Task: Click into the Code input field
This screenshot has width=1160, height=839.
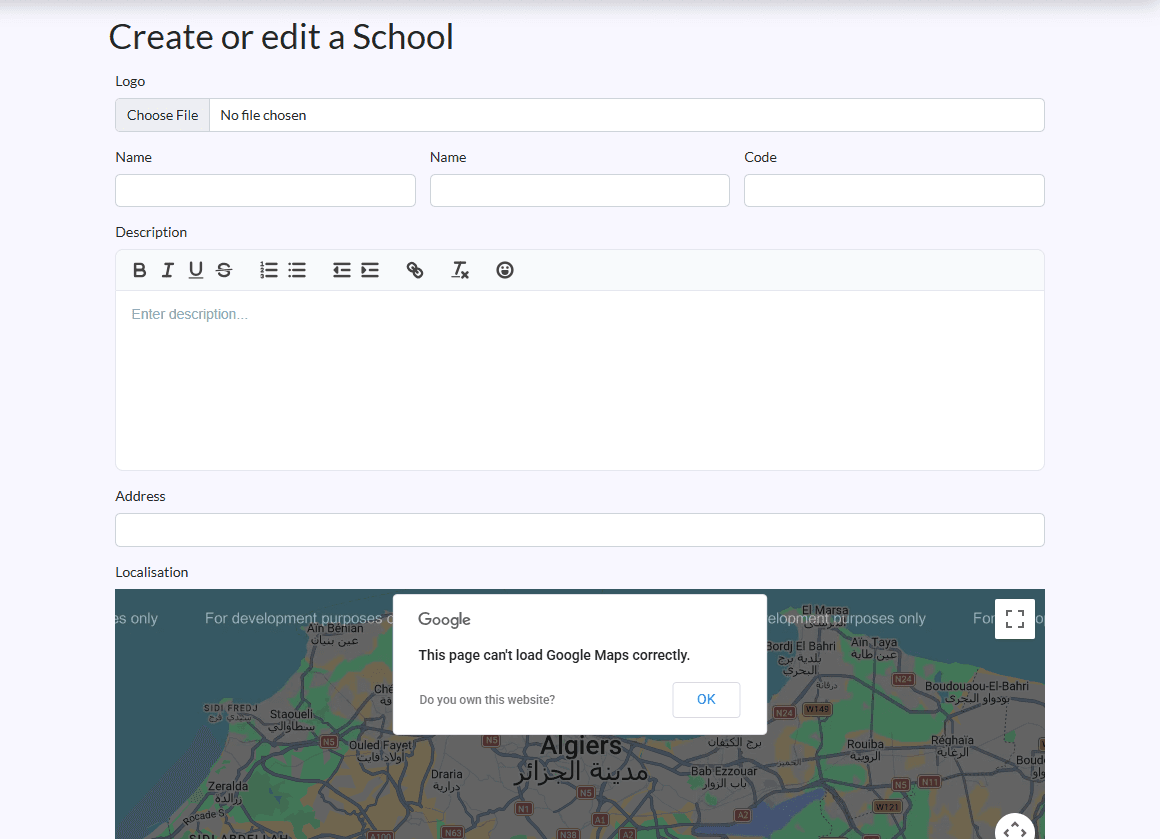Action: pyautogui.click(x=894, y=191)
